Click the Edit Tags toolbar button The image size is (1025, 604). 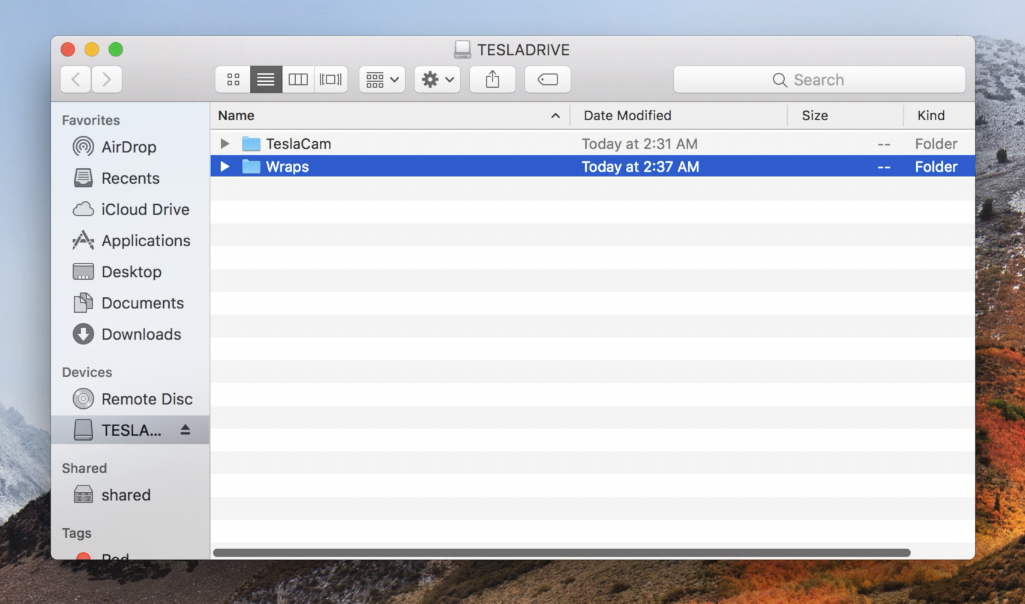547,80
